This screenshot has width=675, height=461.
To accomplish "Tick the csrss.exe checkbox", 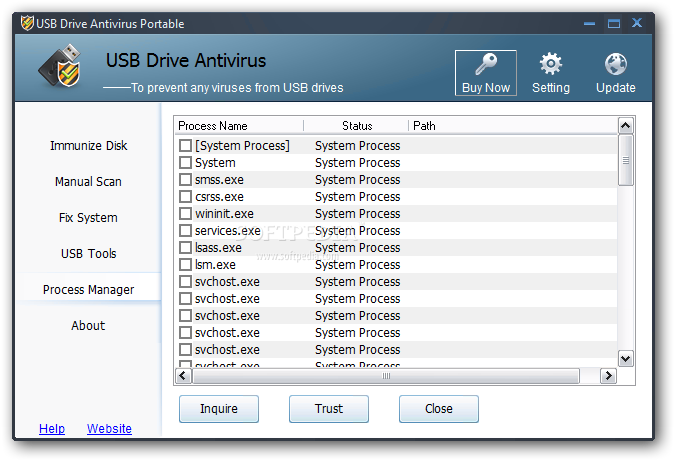I will pos(185,197).
